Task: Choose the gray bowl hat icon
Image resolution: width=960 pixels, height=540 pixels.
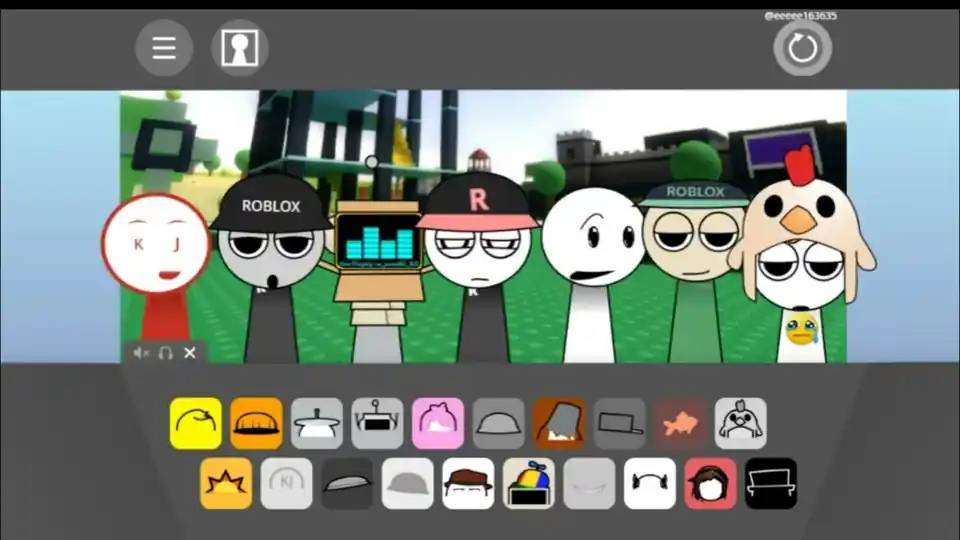Action: [x=498, y=423]
